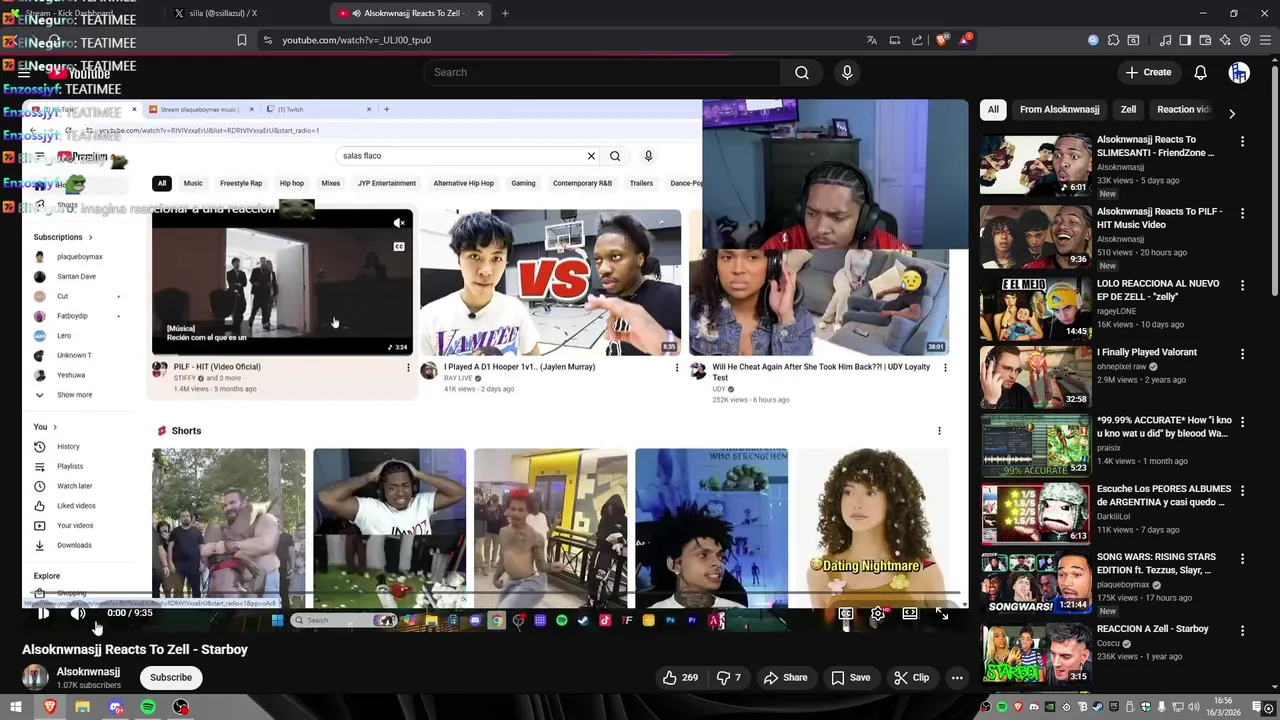The width and height of the screenshot is (1280, 720).
Task: Open the YouTube account avatar menu
Action: 1239,72
